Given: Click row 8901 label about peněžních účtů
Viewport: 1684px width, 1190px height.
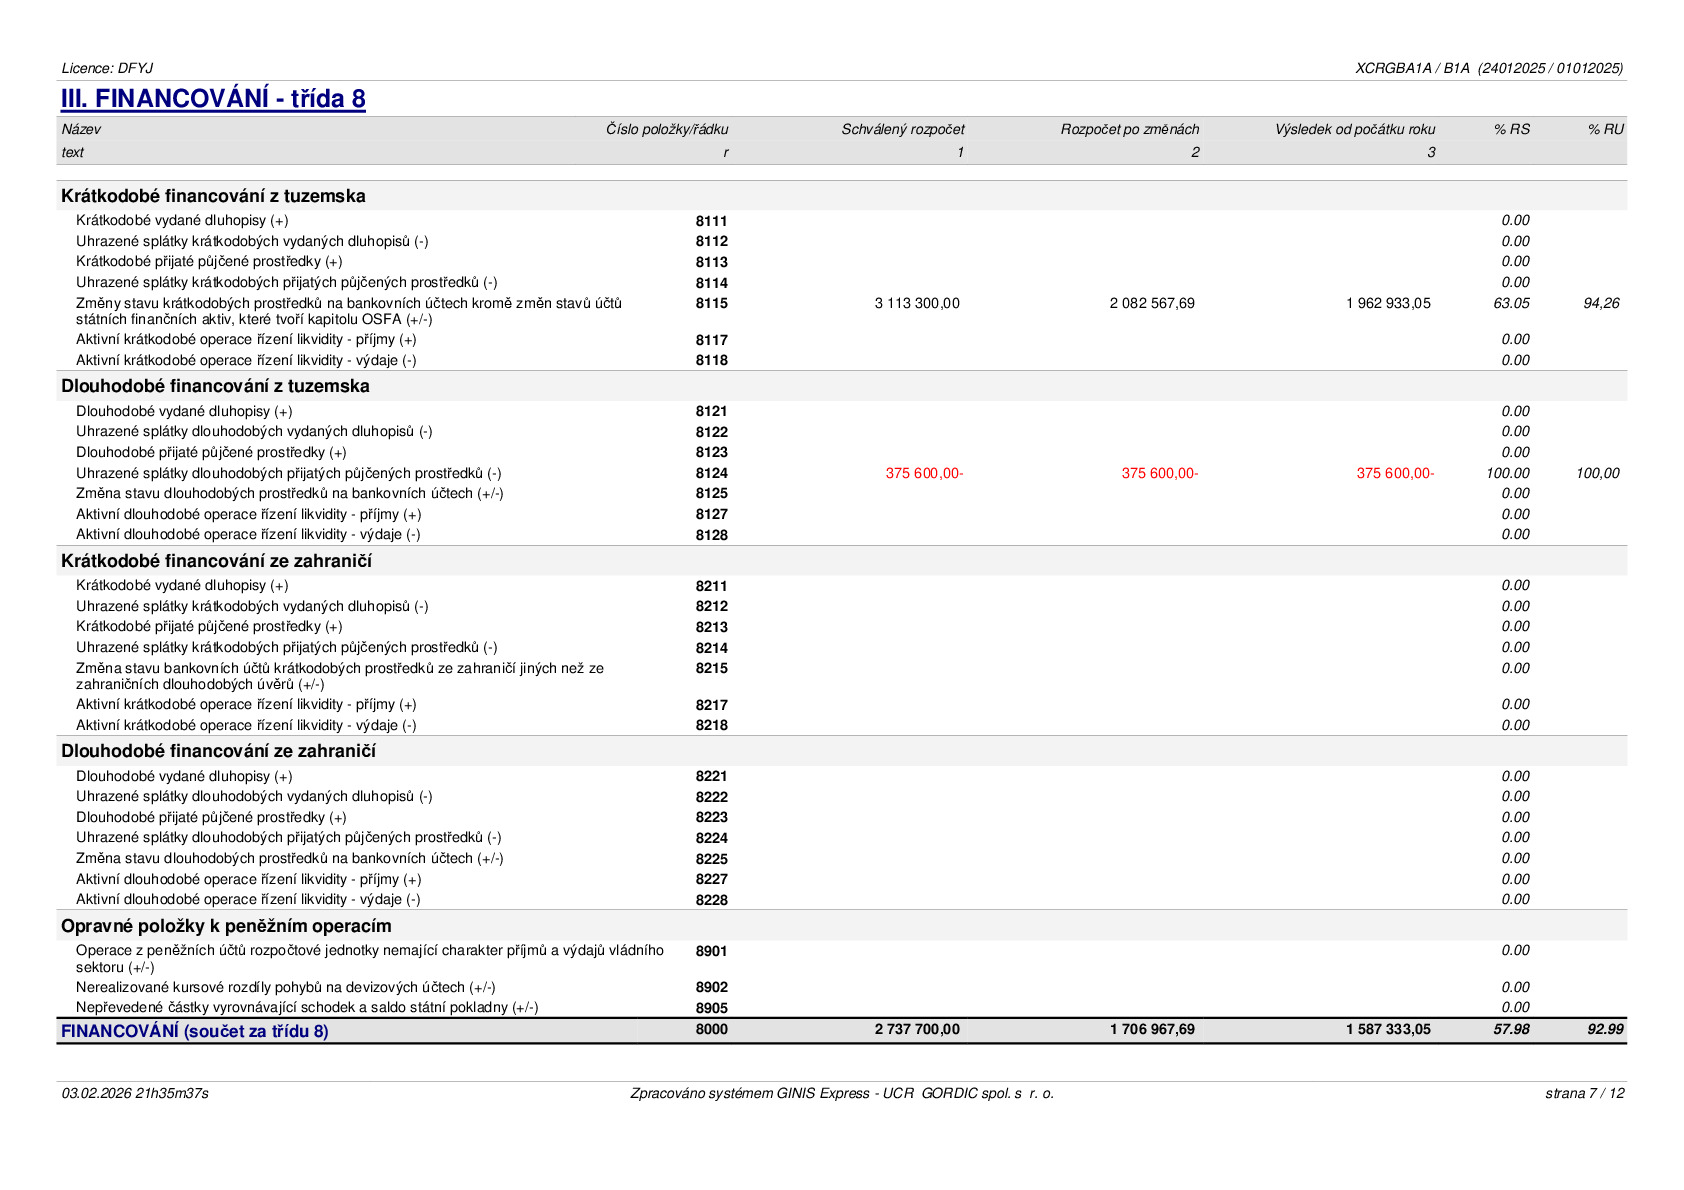Looking at the screenshot, I should [370, 958].
